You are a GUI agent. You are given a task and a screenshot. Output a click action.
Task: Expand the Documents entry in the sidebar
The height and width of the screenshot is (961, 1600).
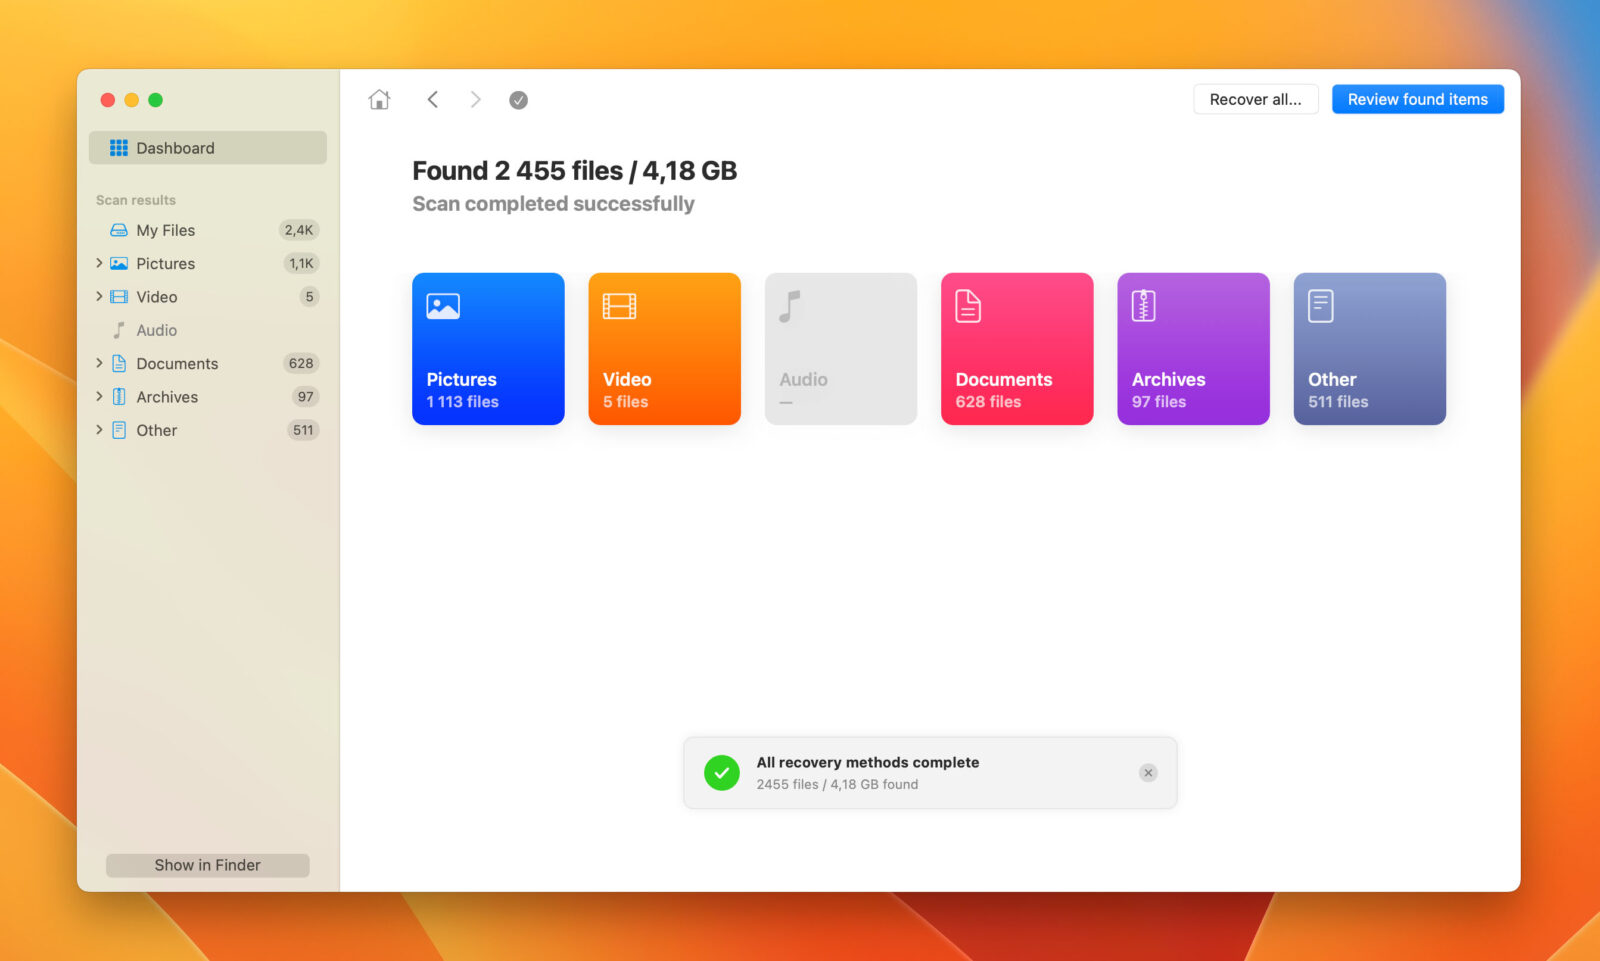99,363
